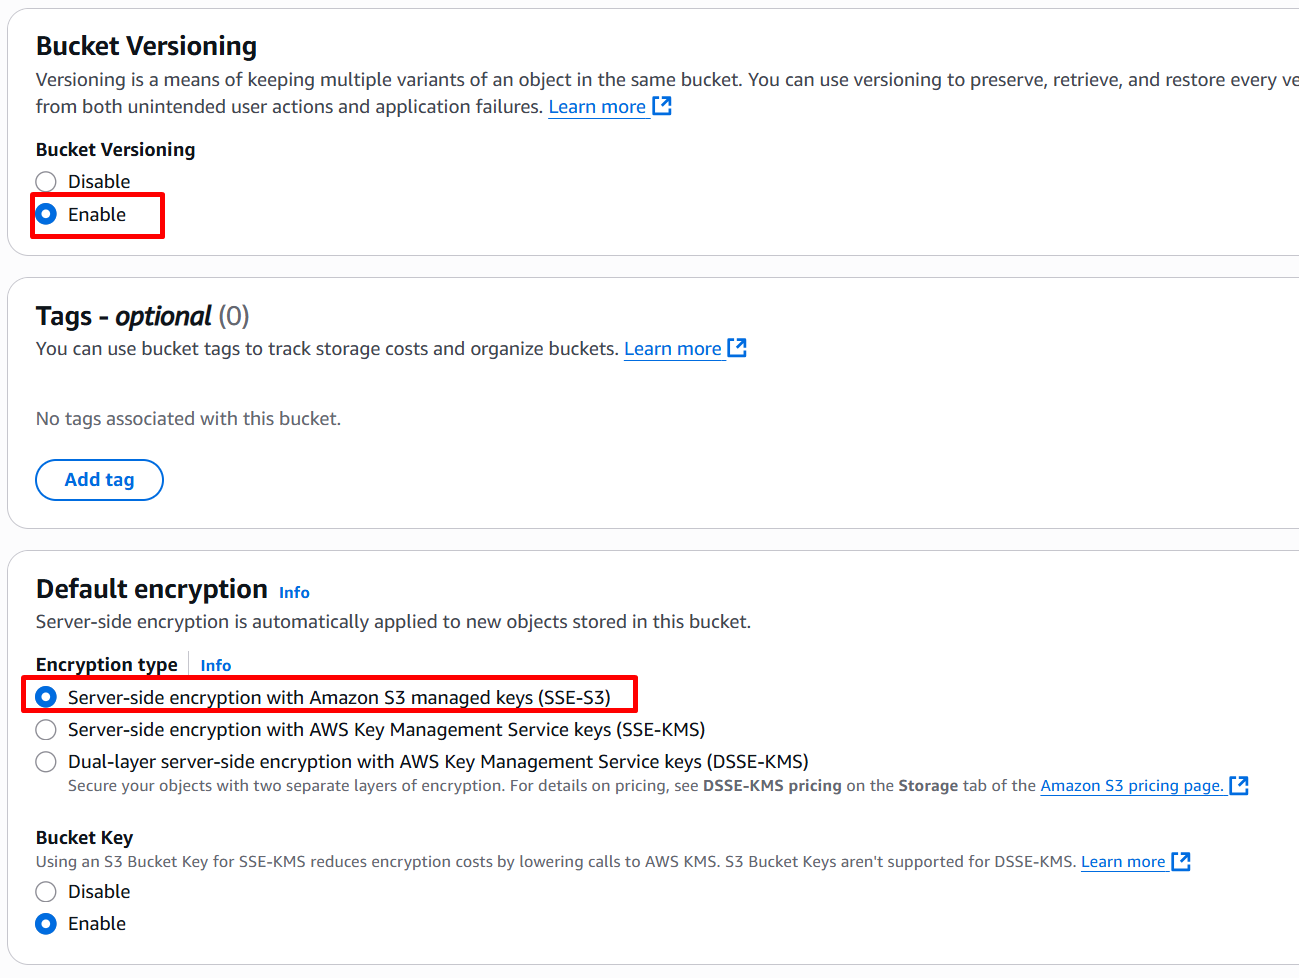Viewport: 1299px width, 978px height.
Task: Select Disable under Bucket Key
Action: 46,891
